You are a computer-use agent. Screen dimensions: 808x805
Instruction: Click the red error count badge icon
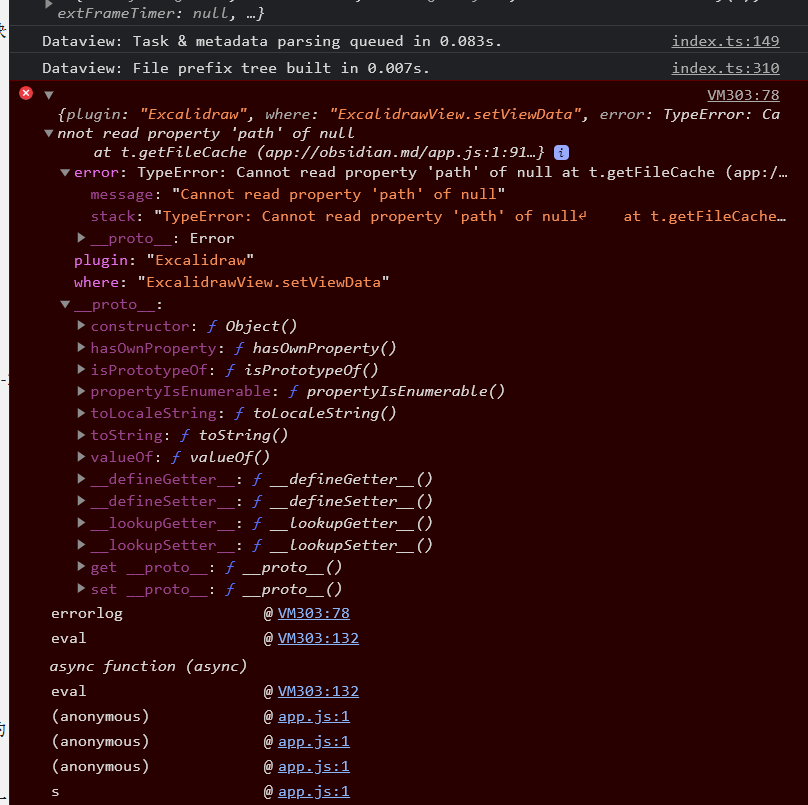[24, 92]
